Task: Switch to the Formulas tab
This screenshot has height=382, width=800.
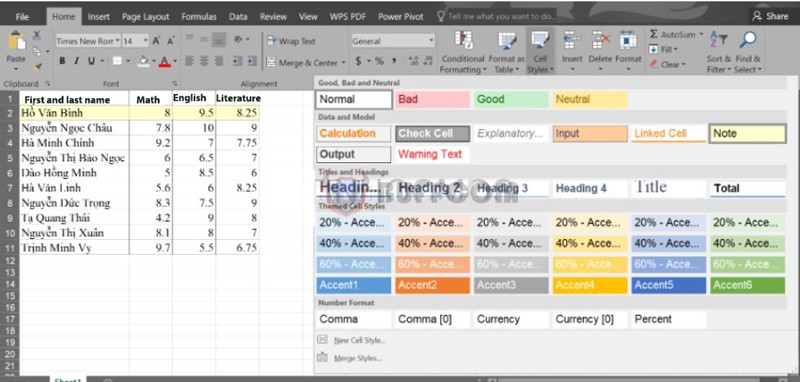Action: 199,17
